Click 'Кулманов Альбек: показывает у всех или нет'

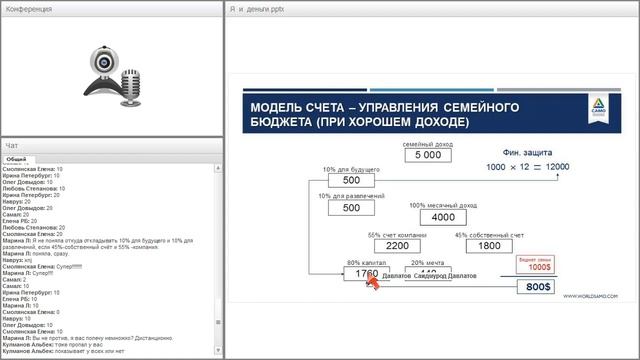(64, 351)
